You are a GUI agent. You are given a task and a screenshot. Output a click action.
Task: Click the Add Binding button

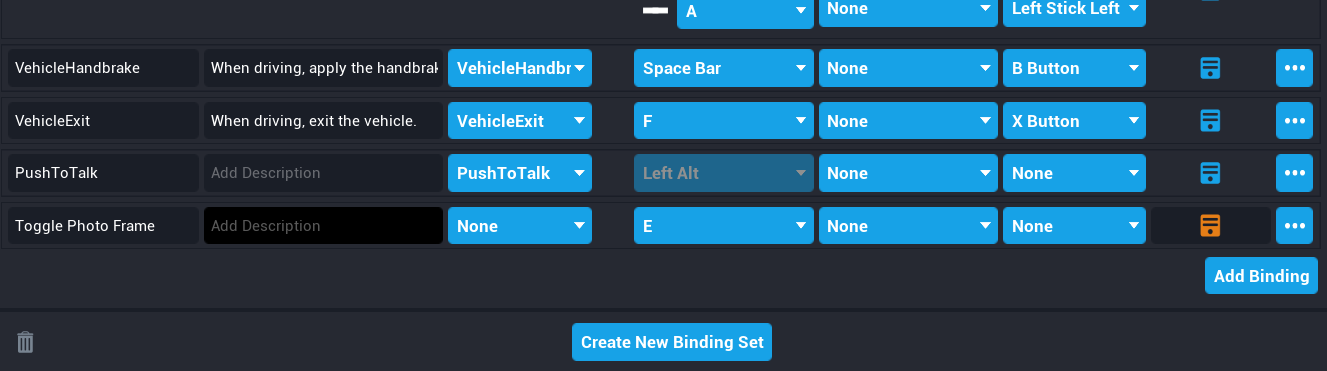click(1261, 276)
